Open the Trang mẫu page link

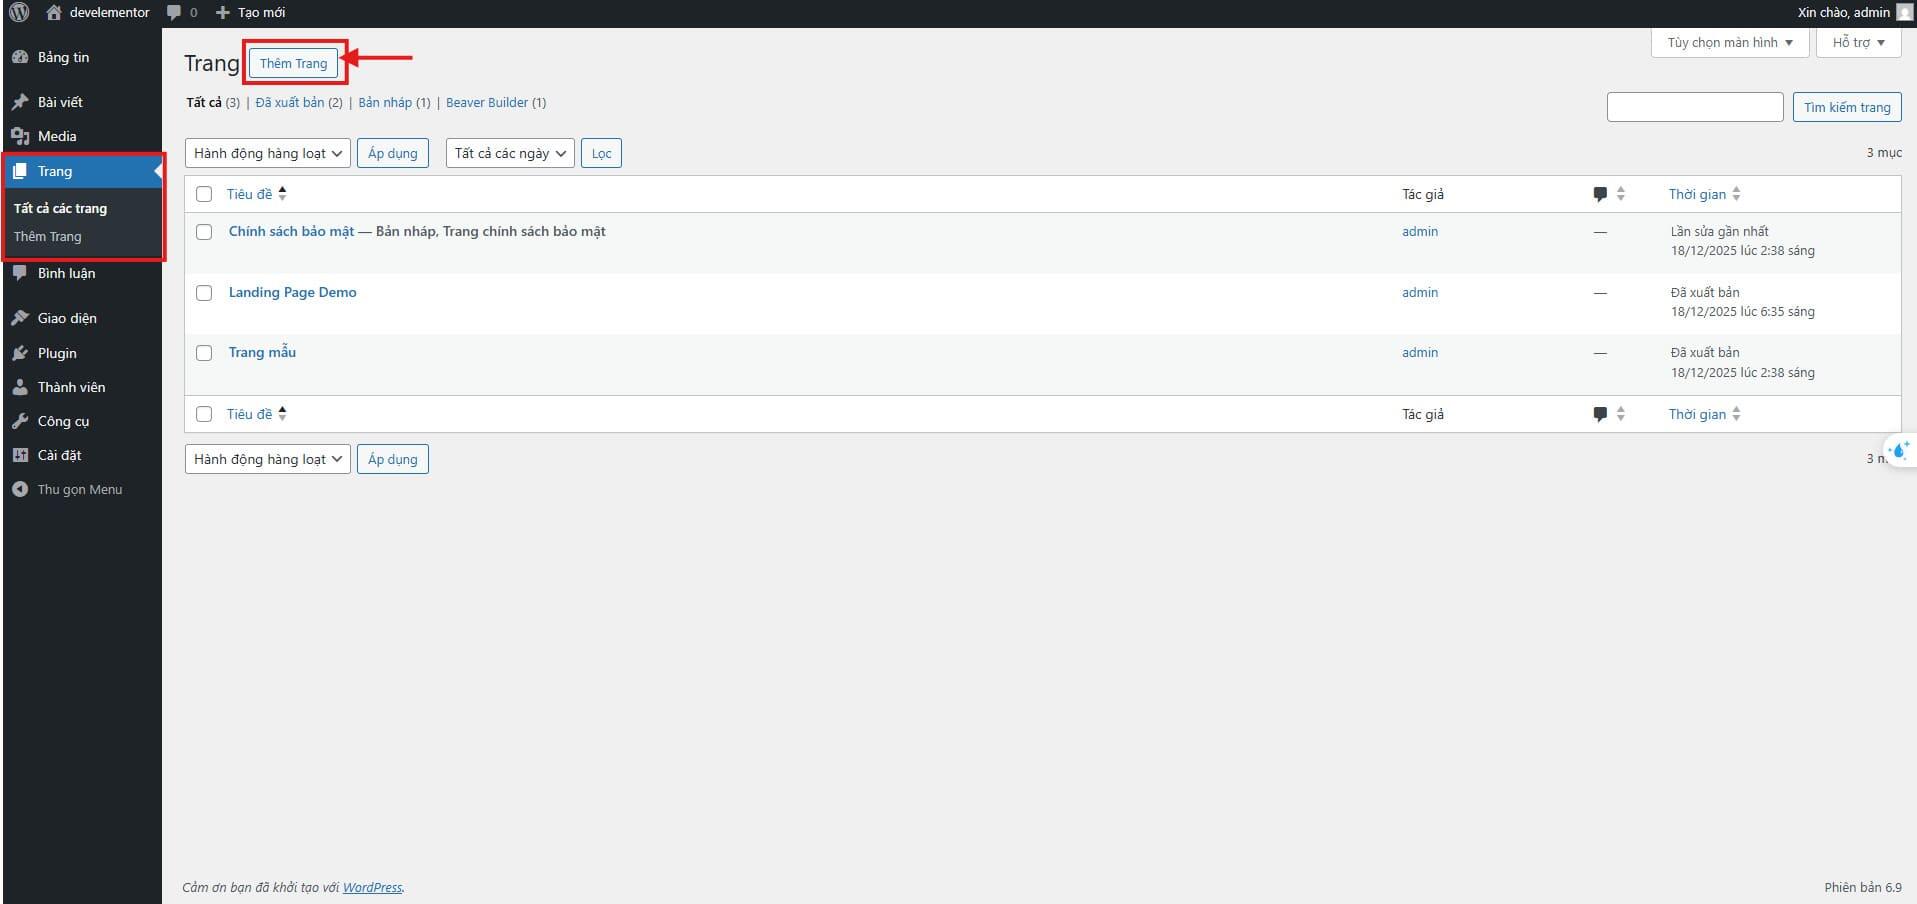click(x=262, y=352)
